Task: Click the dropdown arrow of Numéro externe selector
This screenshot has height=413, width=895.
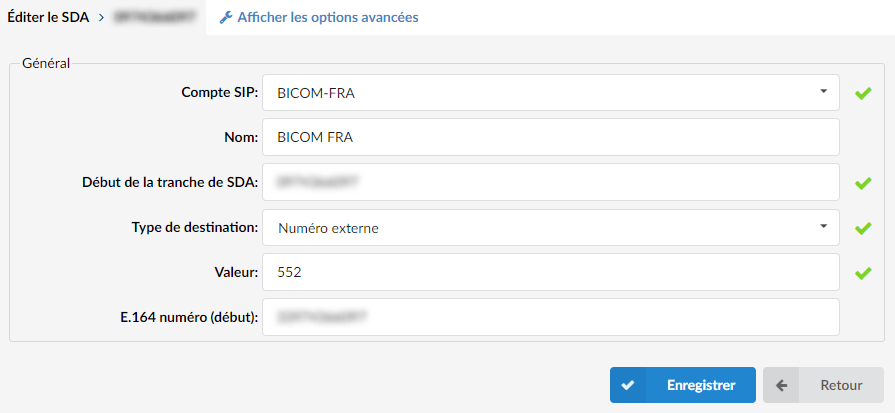Action: [x=823, y=226]
